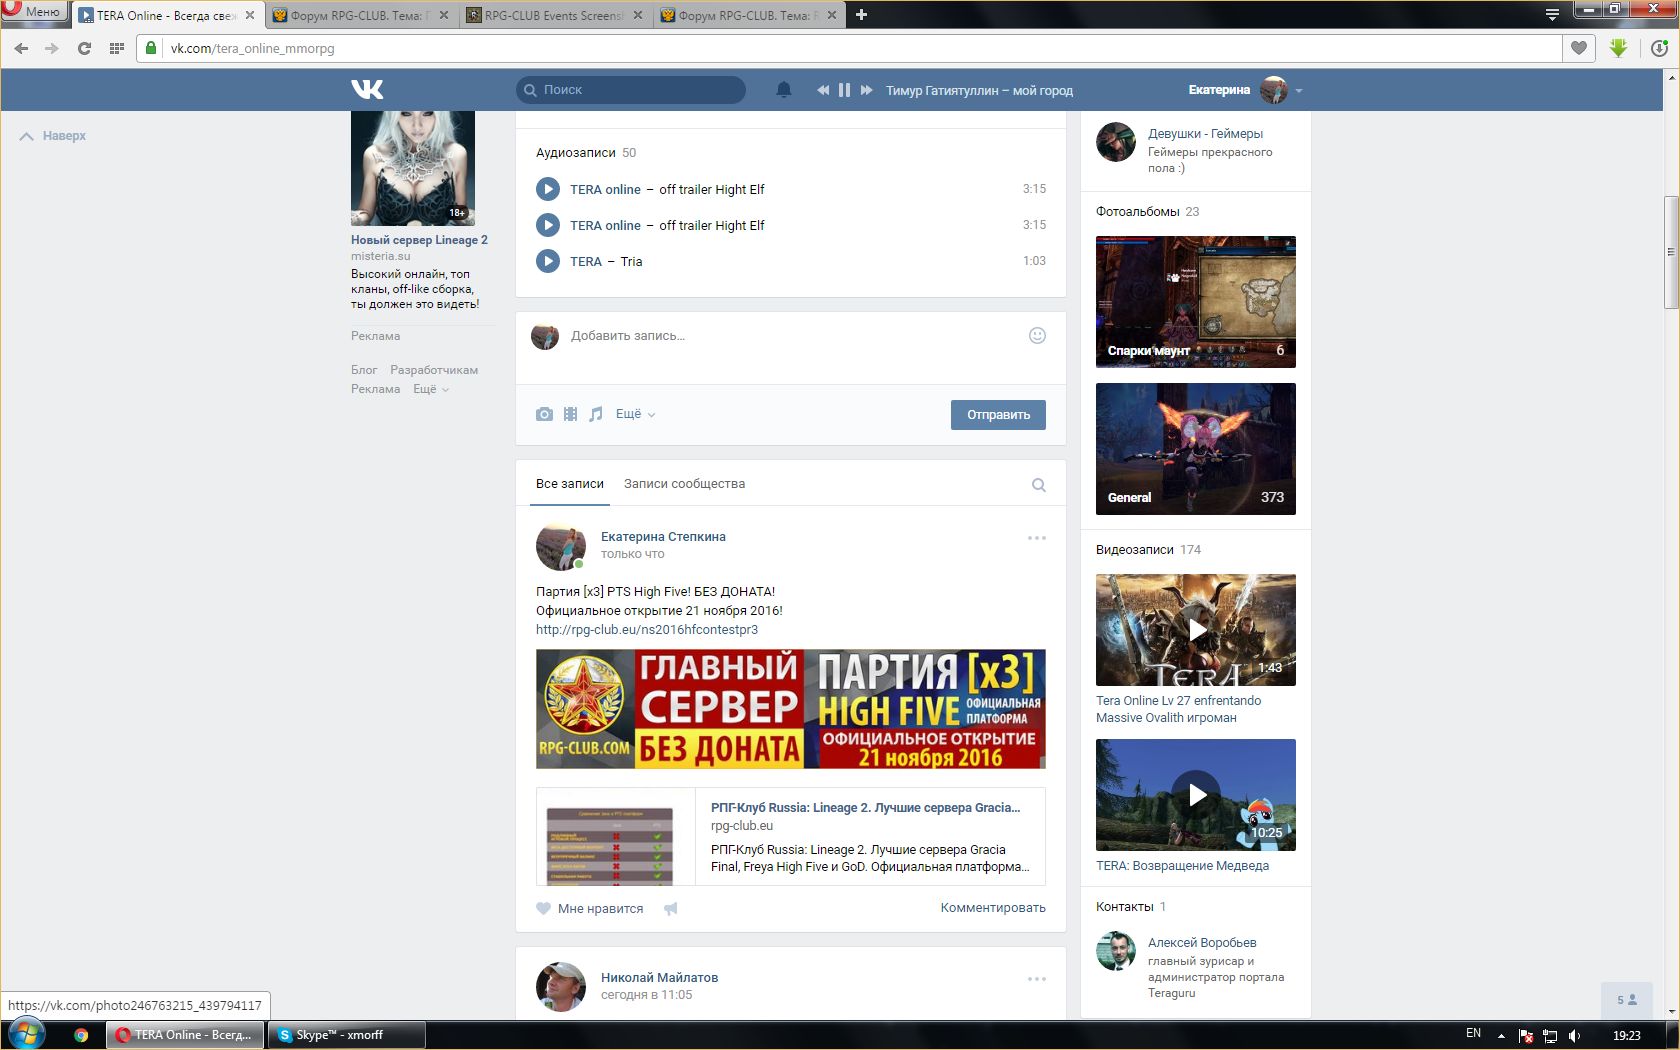Attach a photo to the new post
The width and height of the screenshot is (1680, 1050).
pyautogui.click(x=544, y=414)
